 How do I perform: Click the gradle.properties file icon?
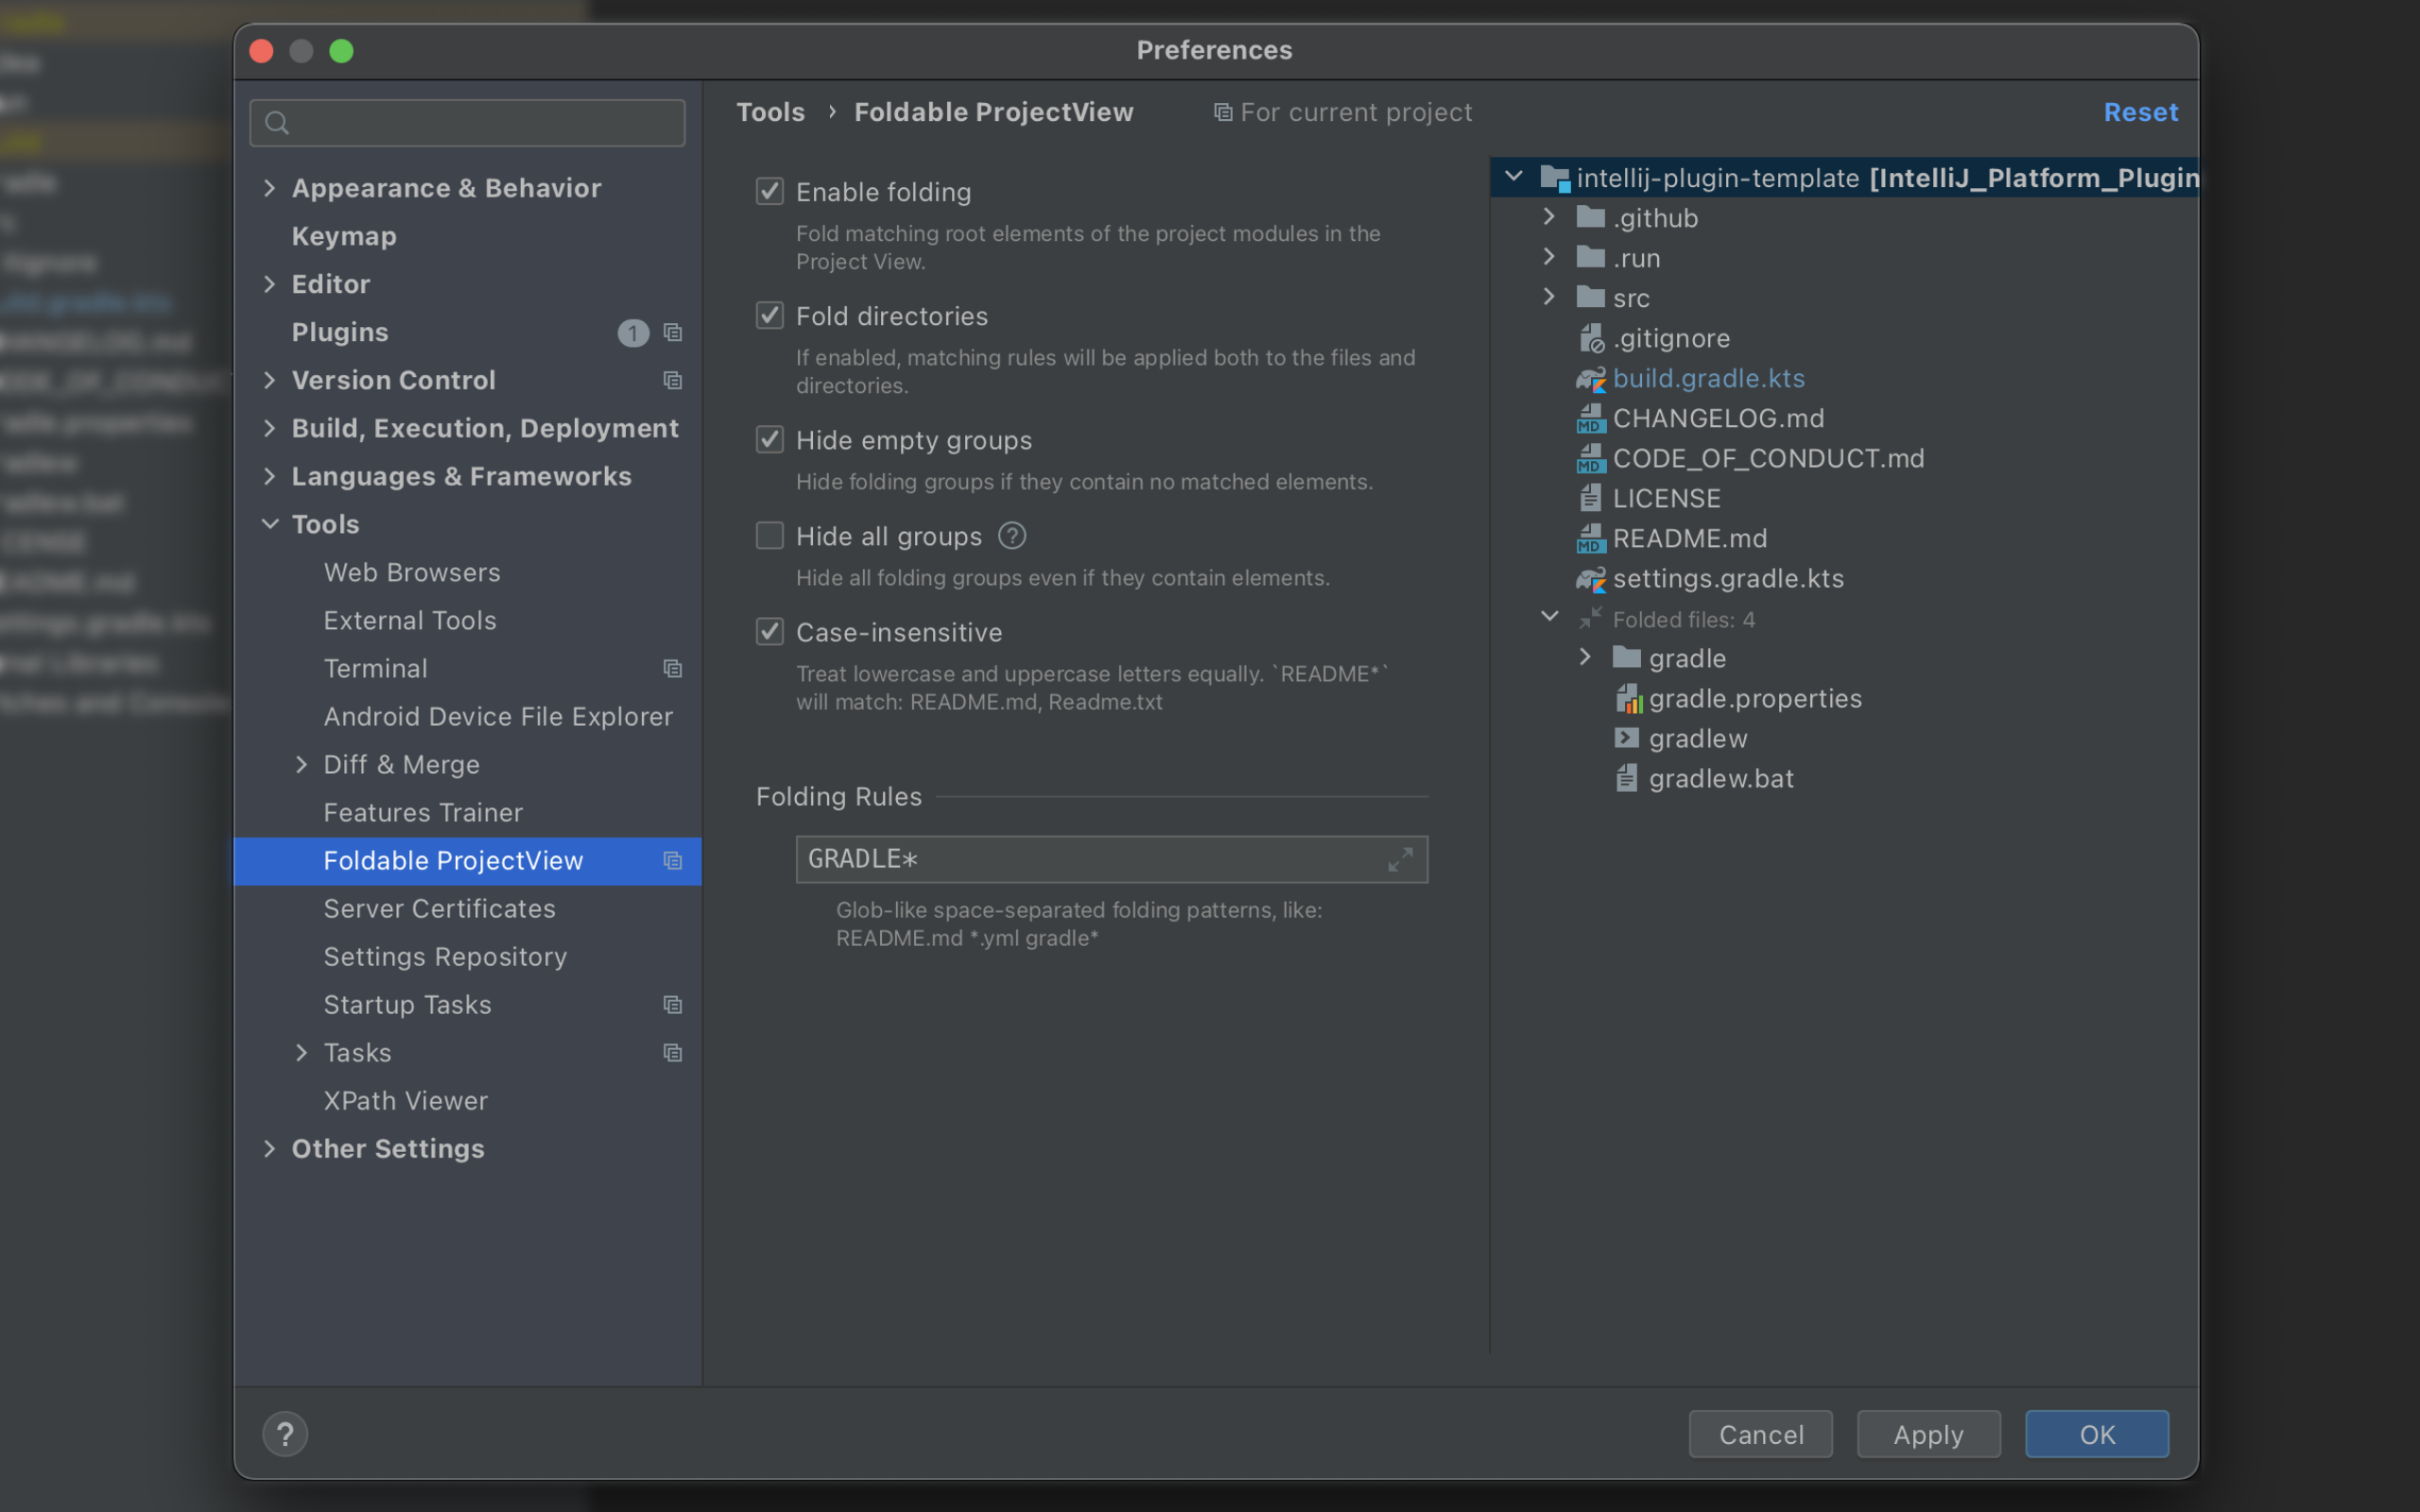1627,696
